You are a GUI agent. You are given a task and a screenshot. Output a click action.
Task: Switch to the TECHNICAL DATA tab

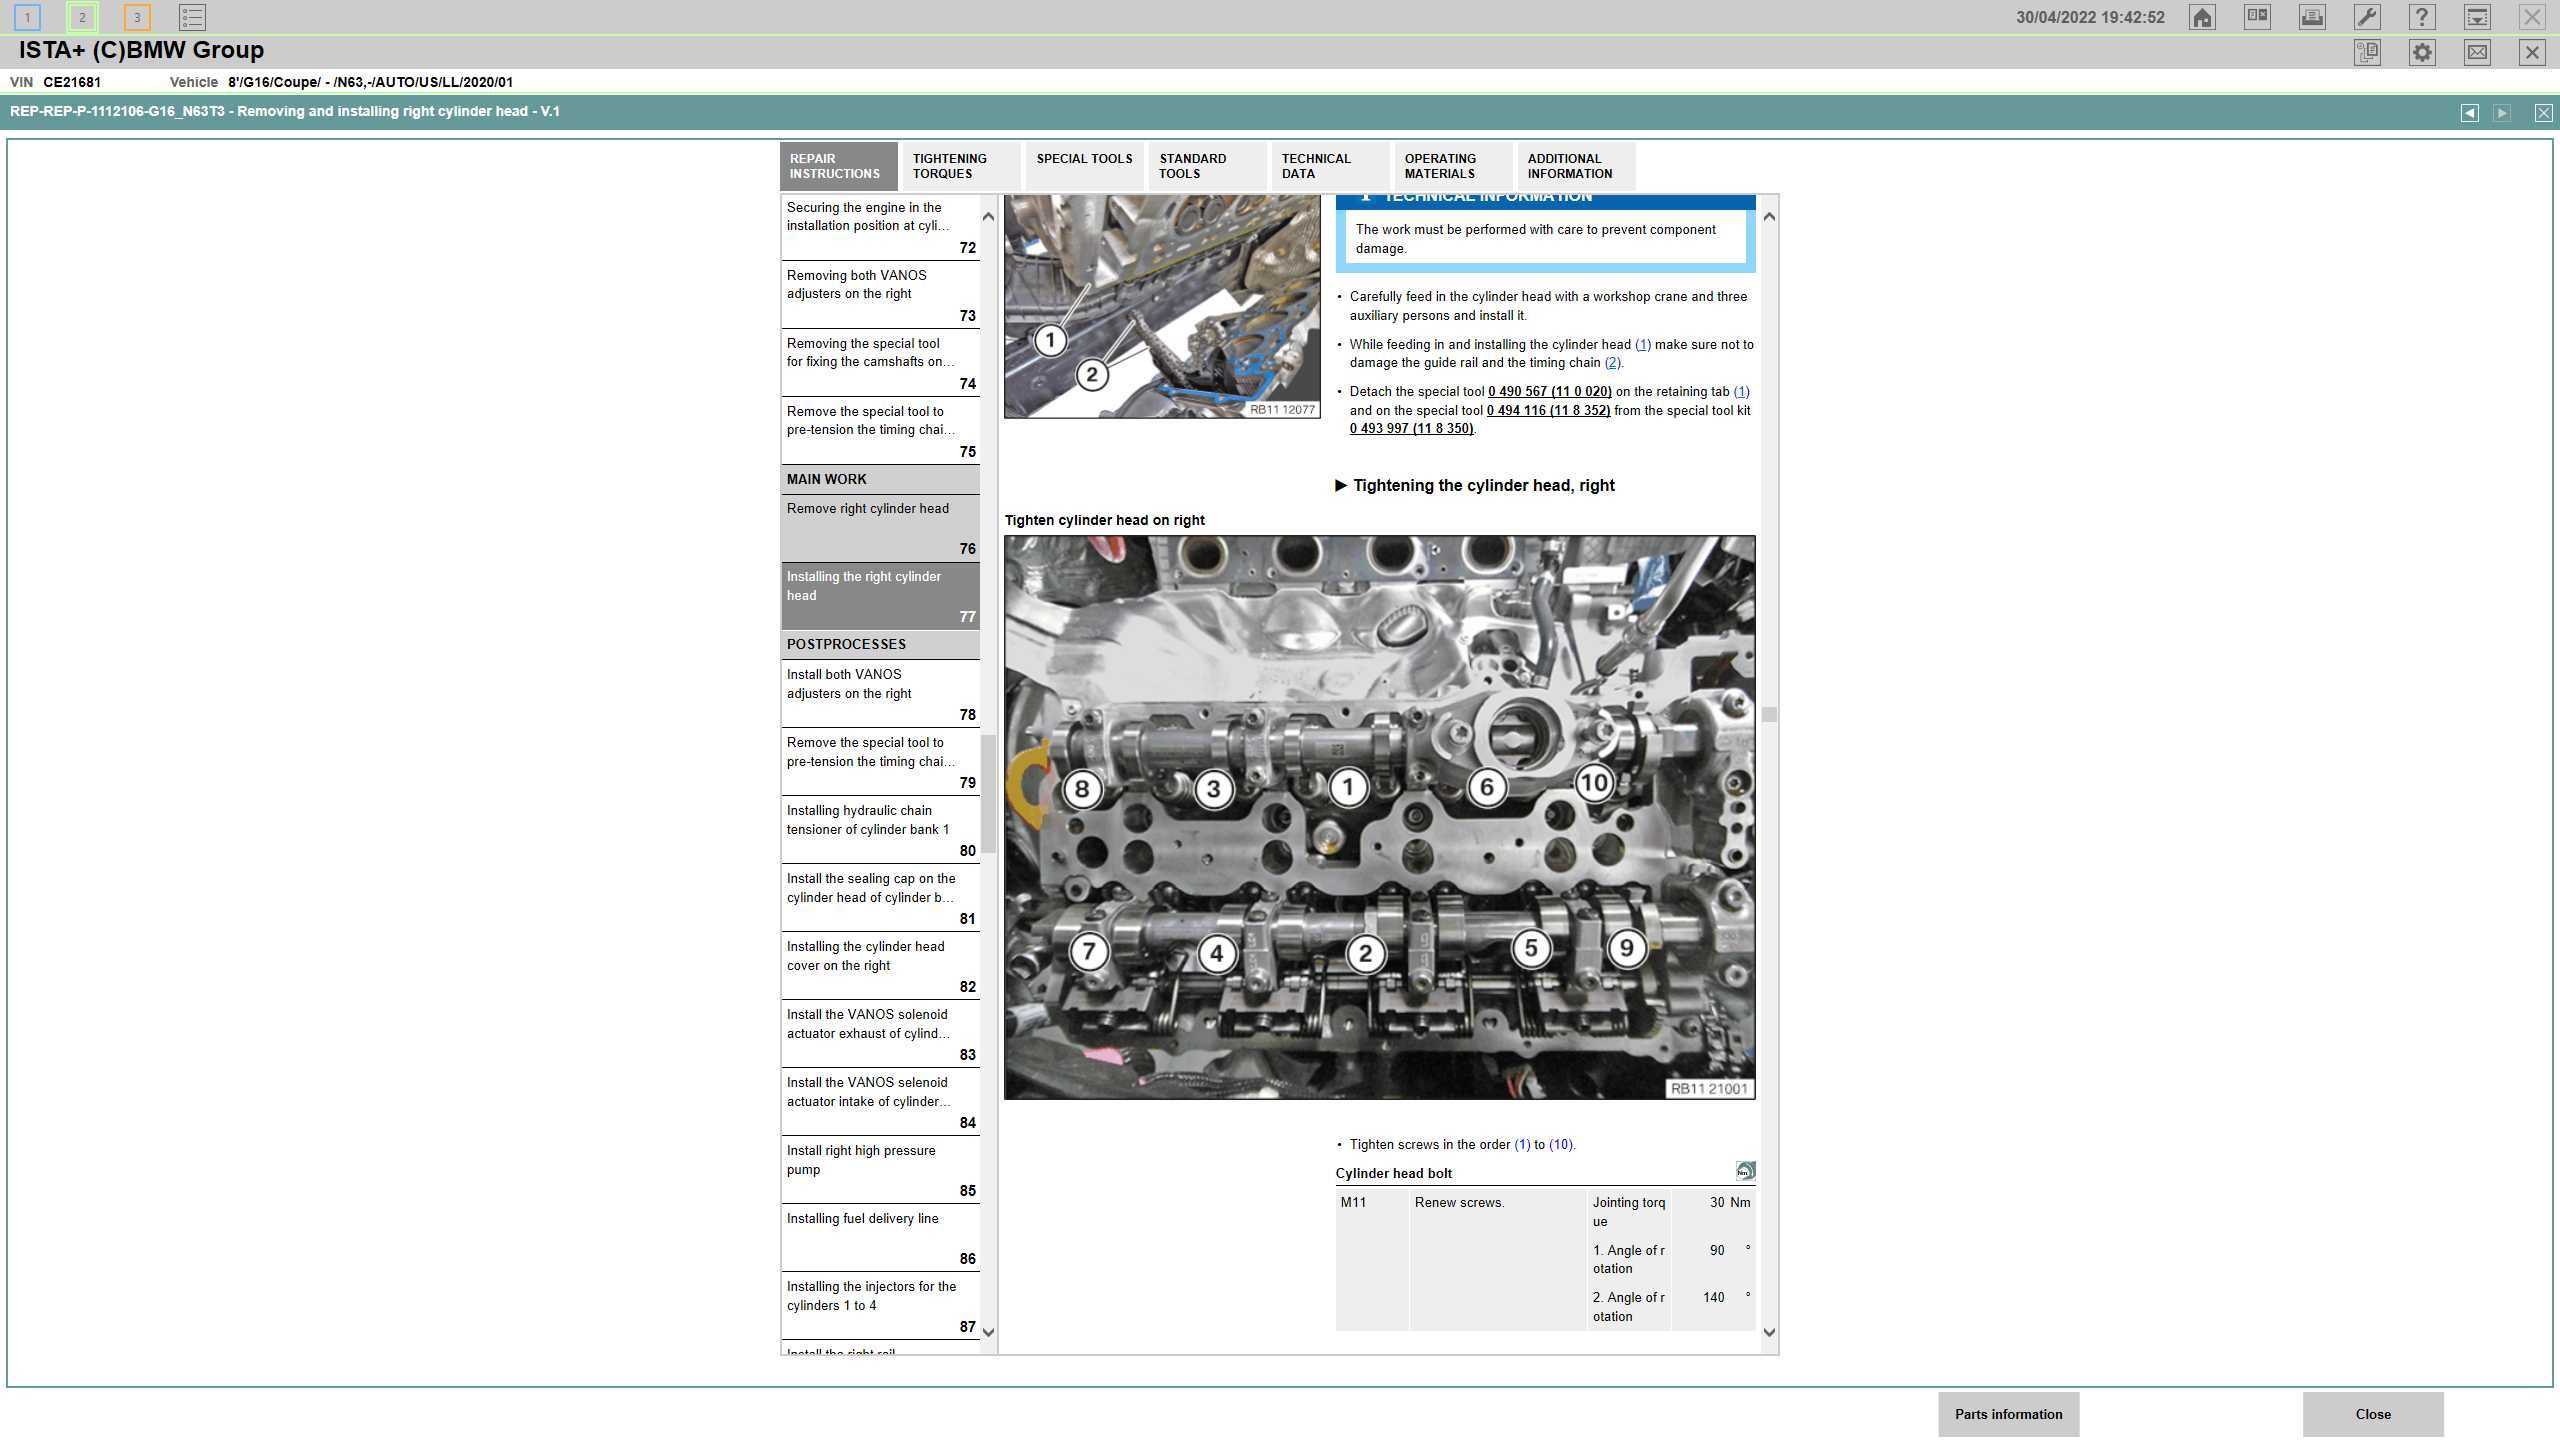(x=1330, y=166)
